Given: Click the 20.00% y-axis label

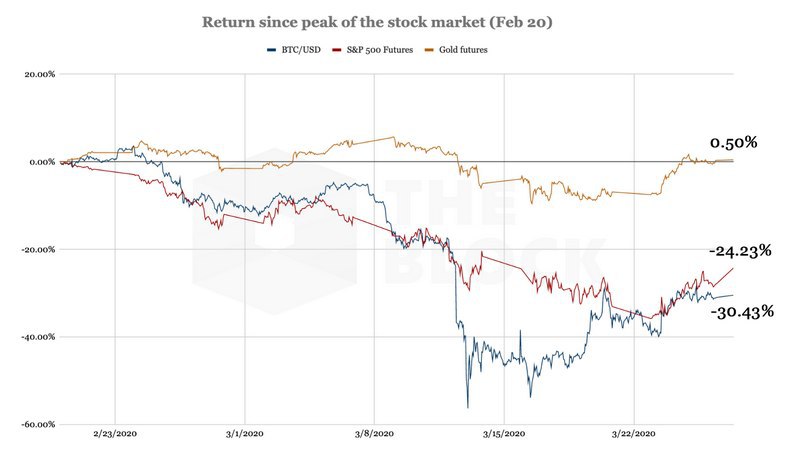Looking at the screenshot, I should (40, 74).
